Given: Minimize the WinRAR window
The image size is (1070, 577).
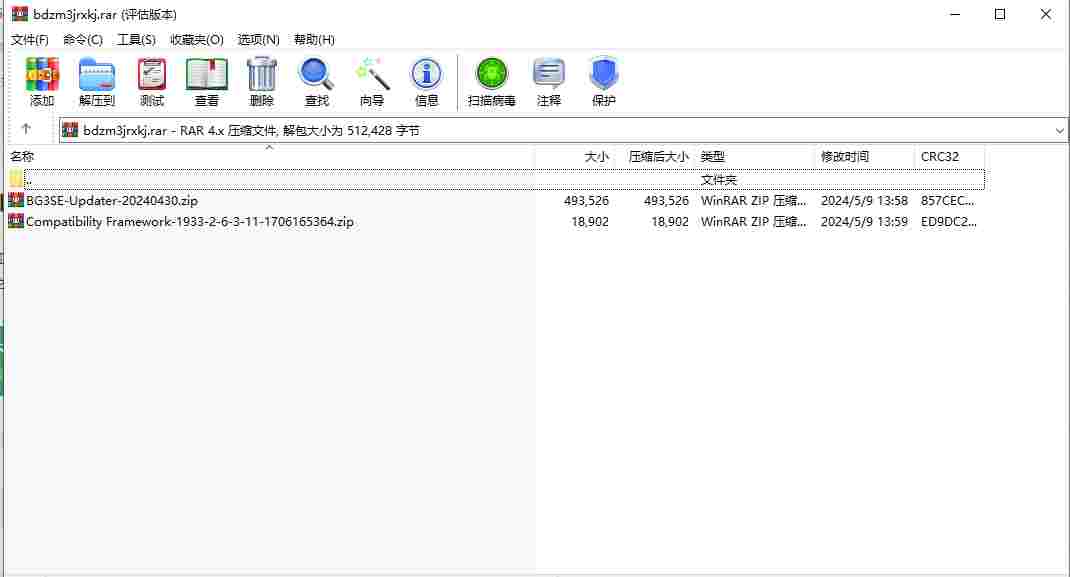Looking at the screenshot, I should [x=955, y=14].
